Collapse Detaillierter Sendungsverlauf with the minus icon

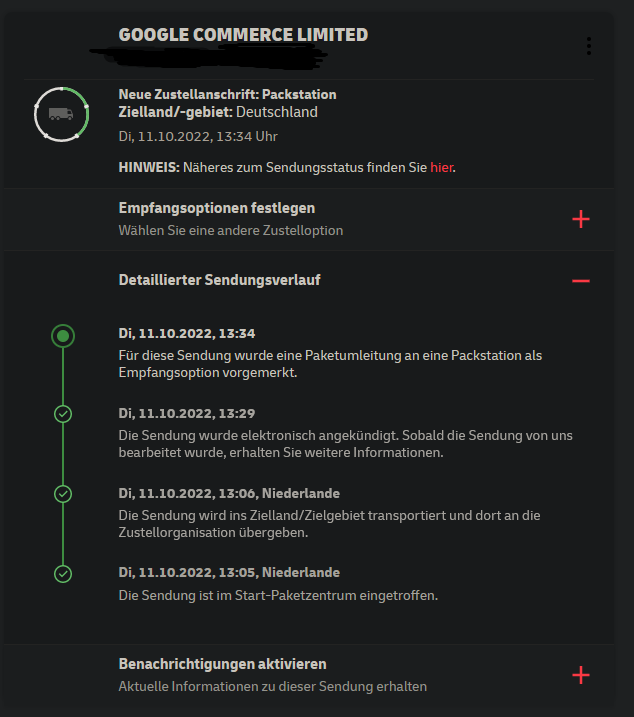pyautogui.click(x=580, y=281)
